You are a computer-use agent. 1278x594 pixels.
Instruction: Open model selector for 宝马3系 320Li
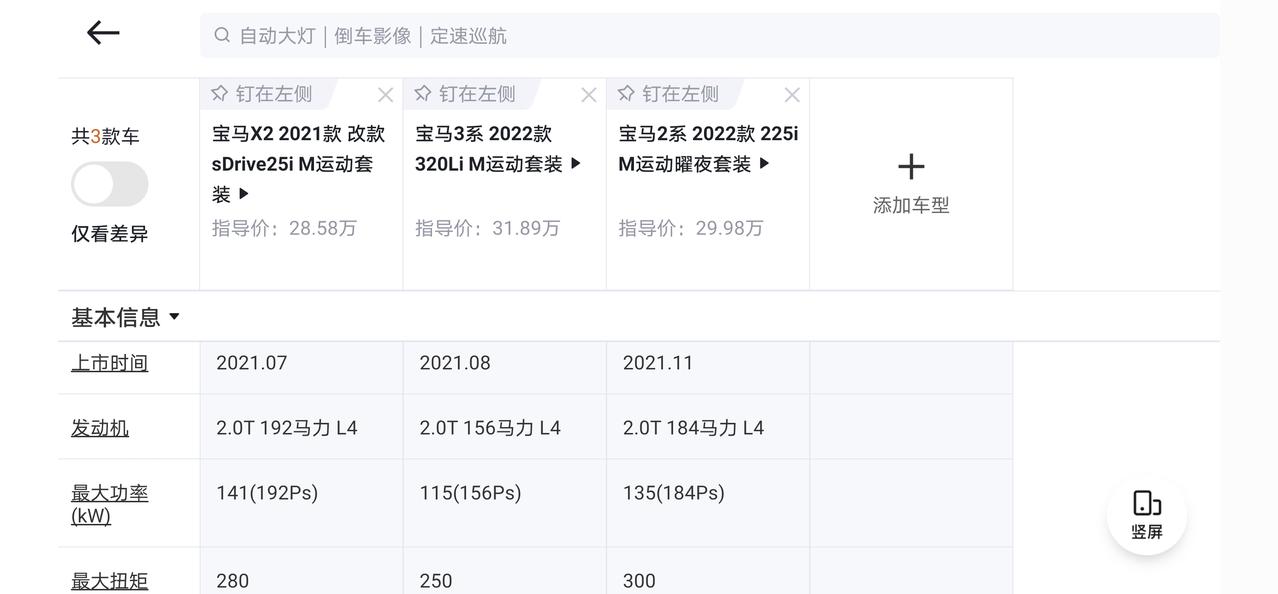pos(498,148)
